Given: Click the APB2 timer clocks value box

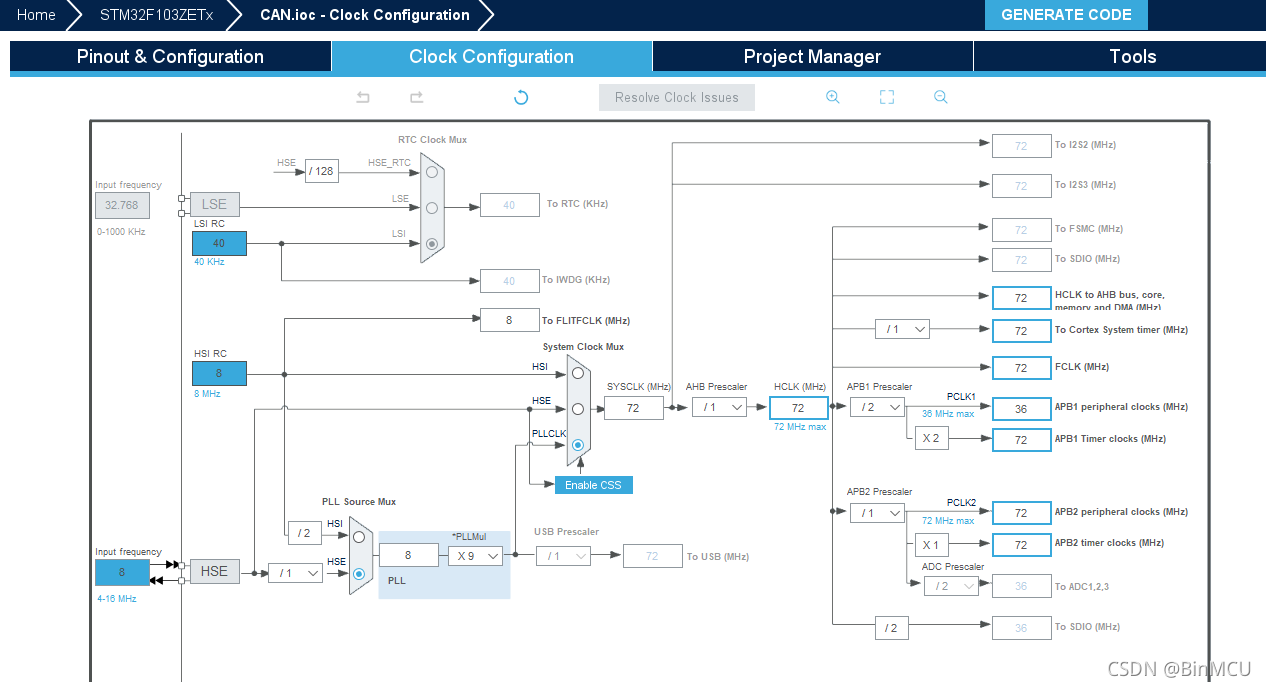Looking at the screenshot, I should (1021, 545).
